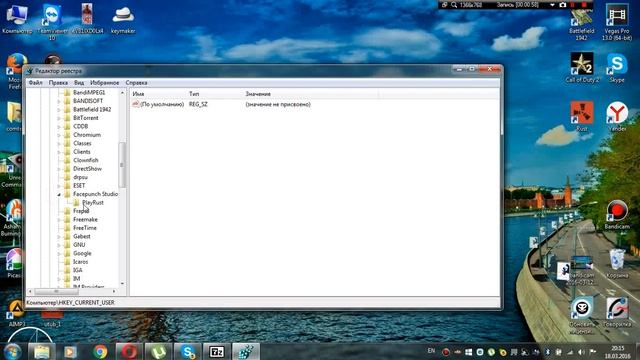Click tree horizontal scroll right arrow
Screen dimensions: 640x360
[x=114, y=291]
